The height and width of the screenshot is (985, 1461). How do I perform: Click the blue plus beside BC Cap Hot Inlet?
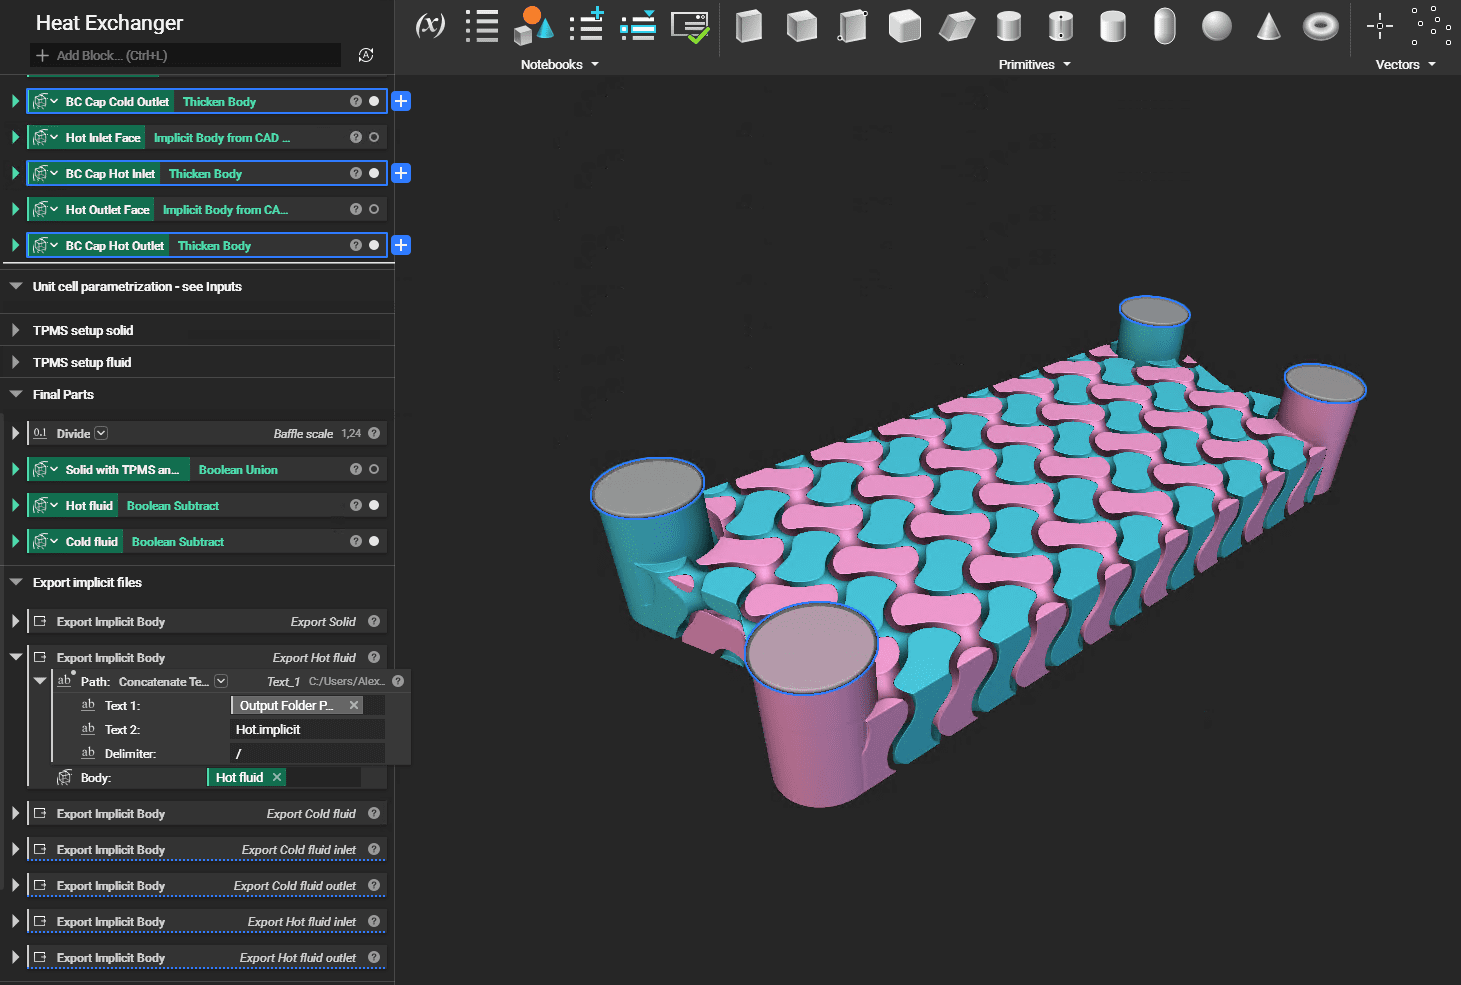tap(401, 173)
